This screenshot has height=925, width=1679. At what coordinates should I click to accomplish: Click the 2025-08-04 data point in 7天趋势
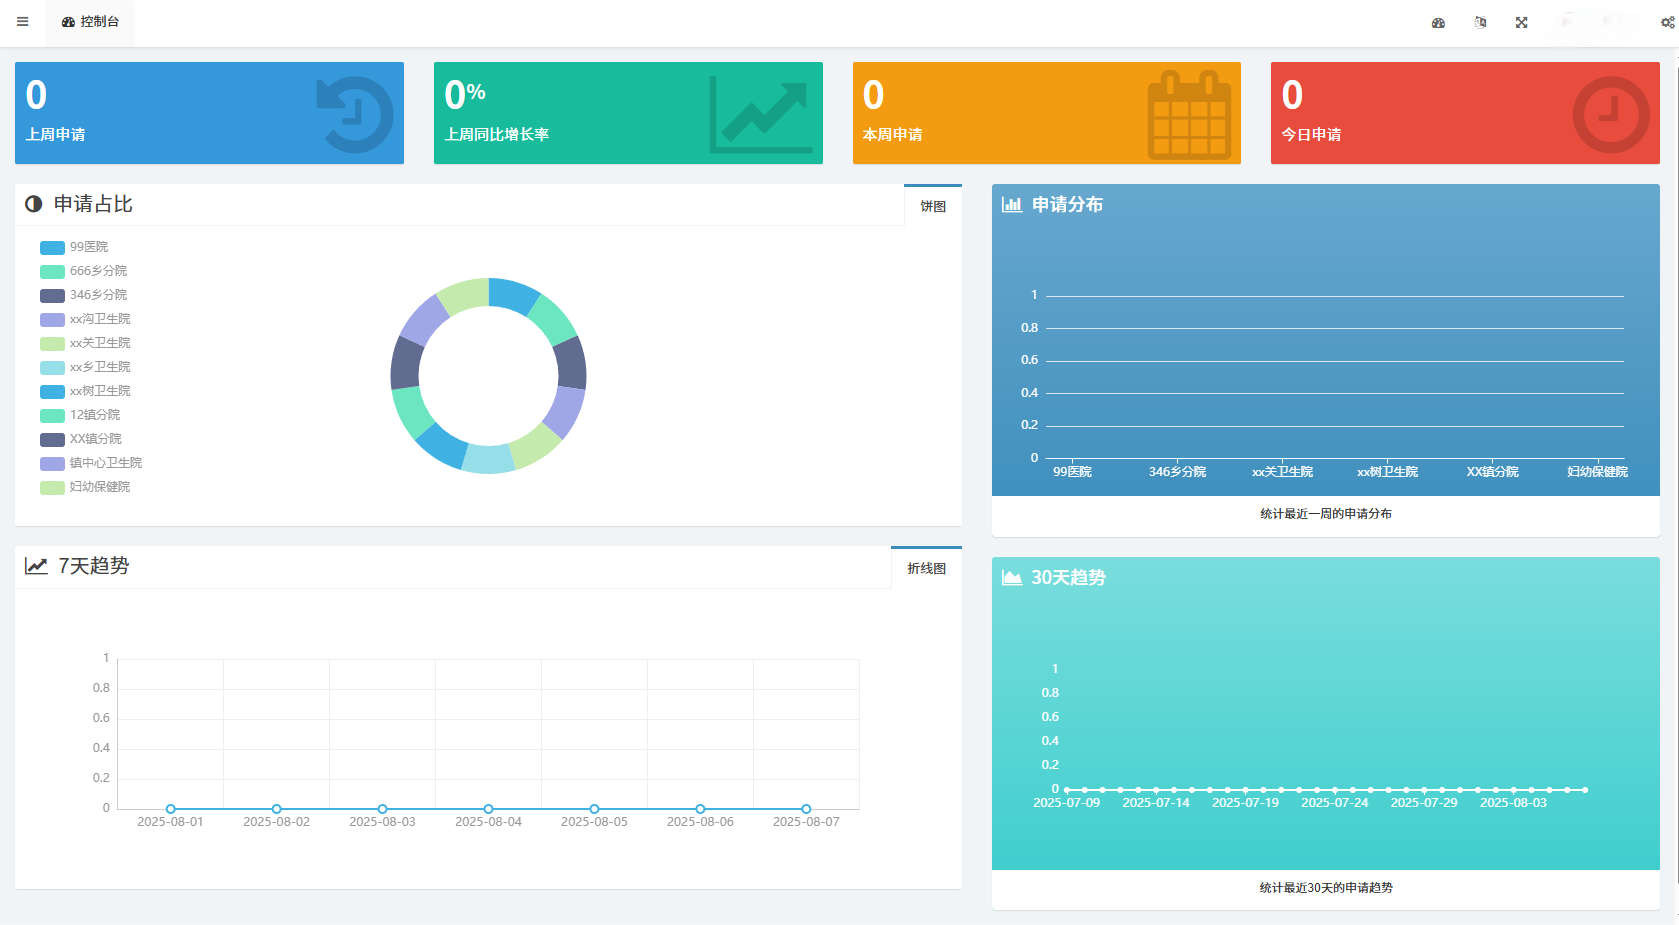coord(488,809)
